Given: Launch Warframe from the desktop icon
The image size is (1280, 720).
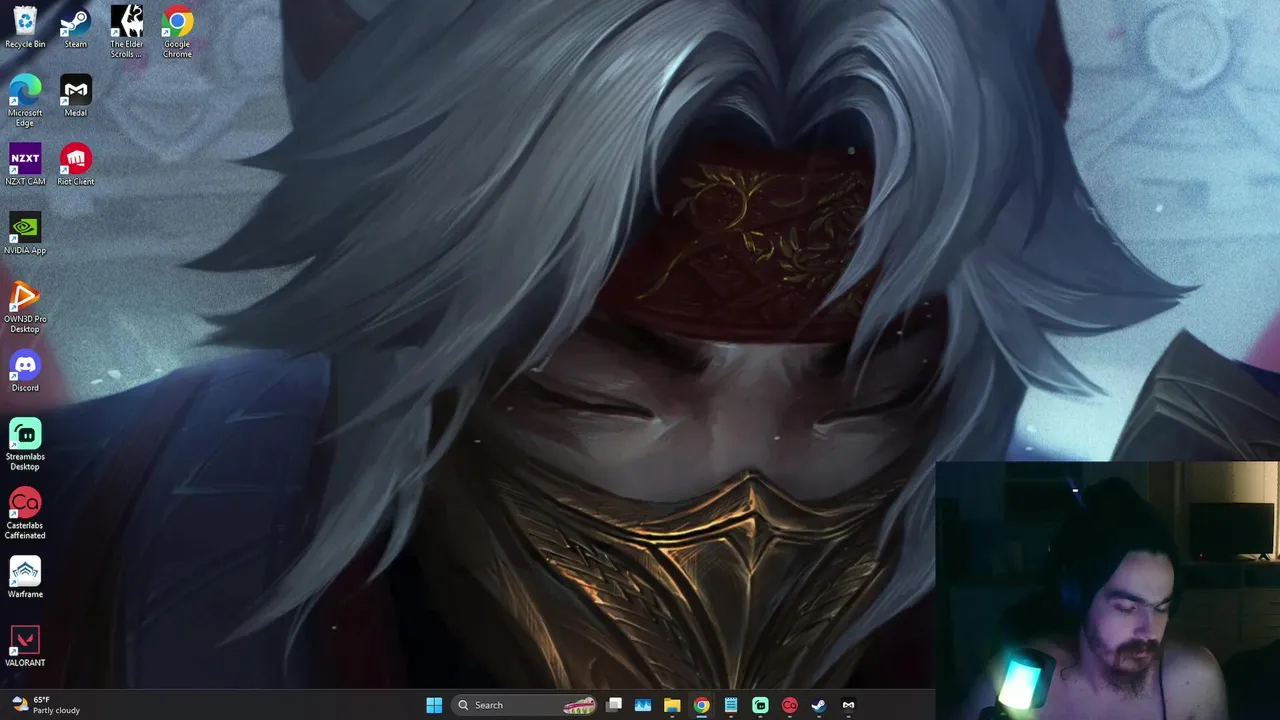Looking at the screenshot, I should point(25,577).
